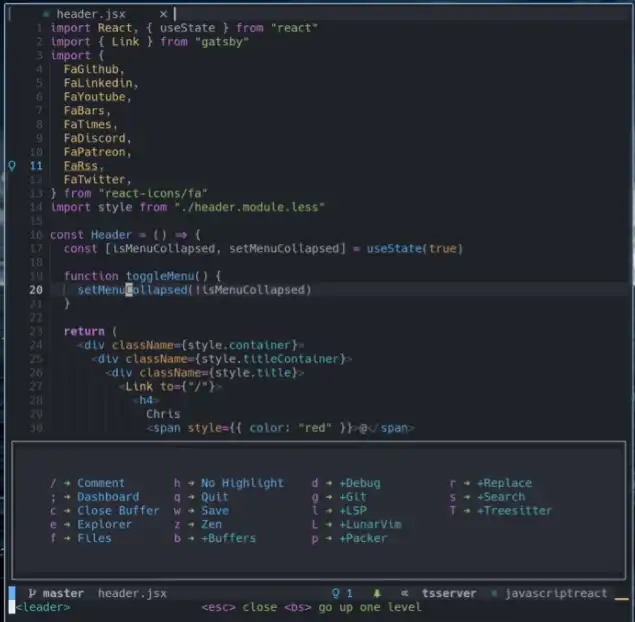Click FaPatreon on line 10

pos(94,152)
